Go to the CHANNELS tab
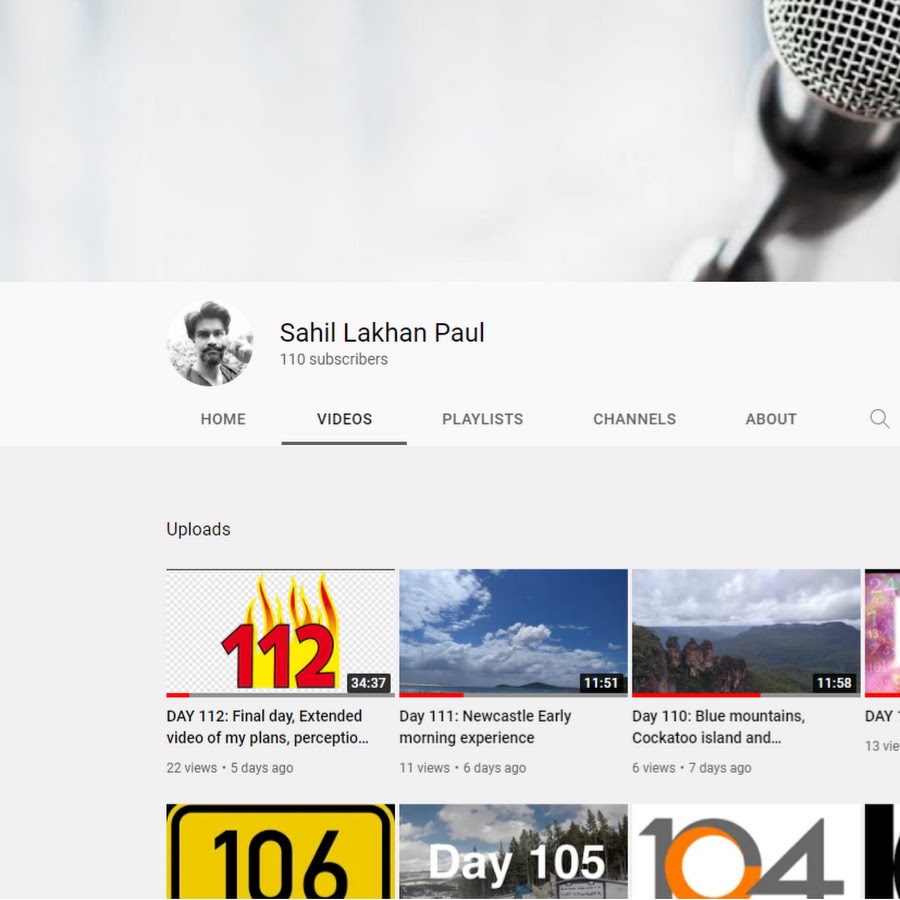The width and height of the screenshot is (900, 900). (x=634, y=419)
